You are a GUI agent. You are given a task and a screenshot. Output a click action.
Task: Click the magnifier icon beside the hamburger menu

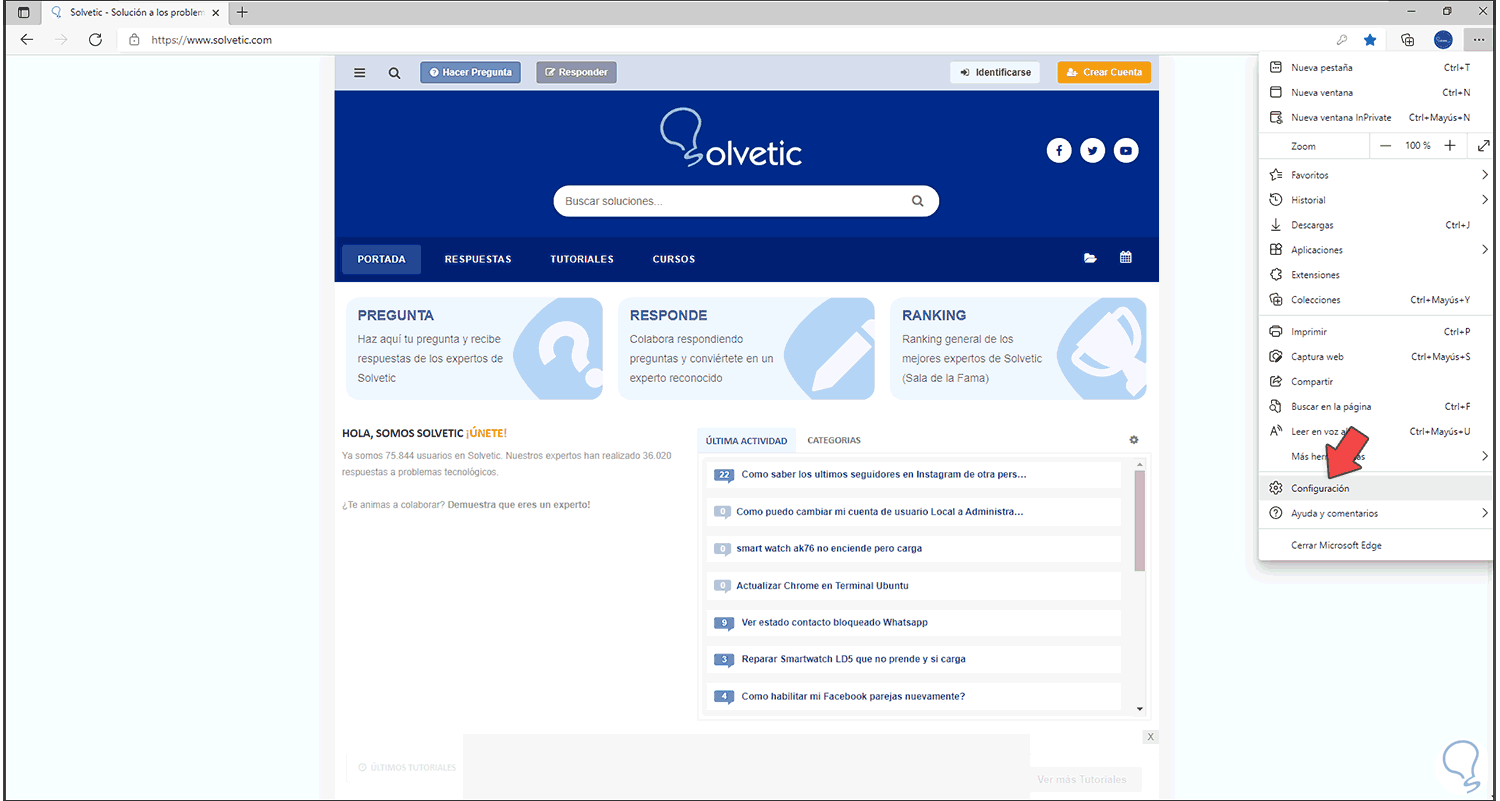395,72
